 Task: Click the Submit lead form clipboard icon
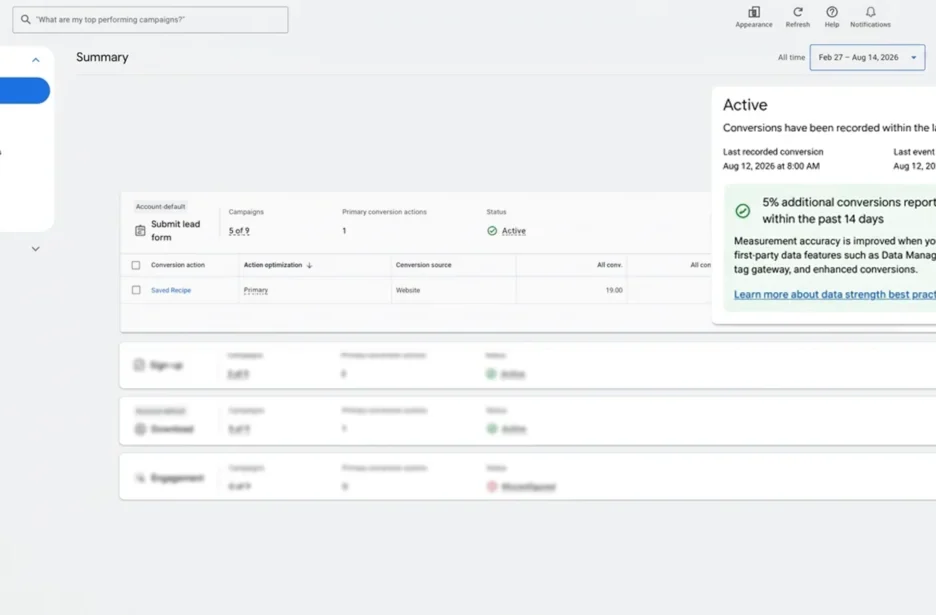[x=140, y=230]
